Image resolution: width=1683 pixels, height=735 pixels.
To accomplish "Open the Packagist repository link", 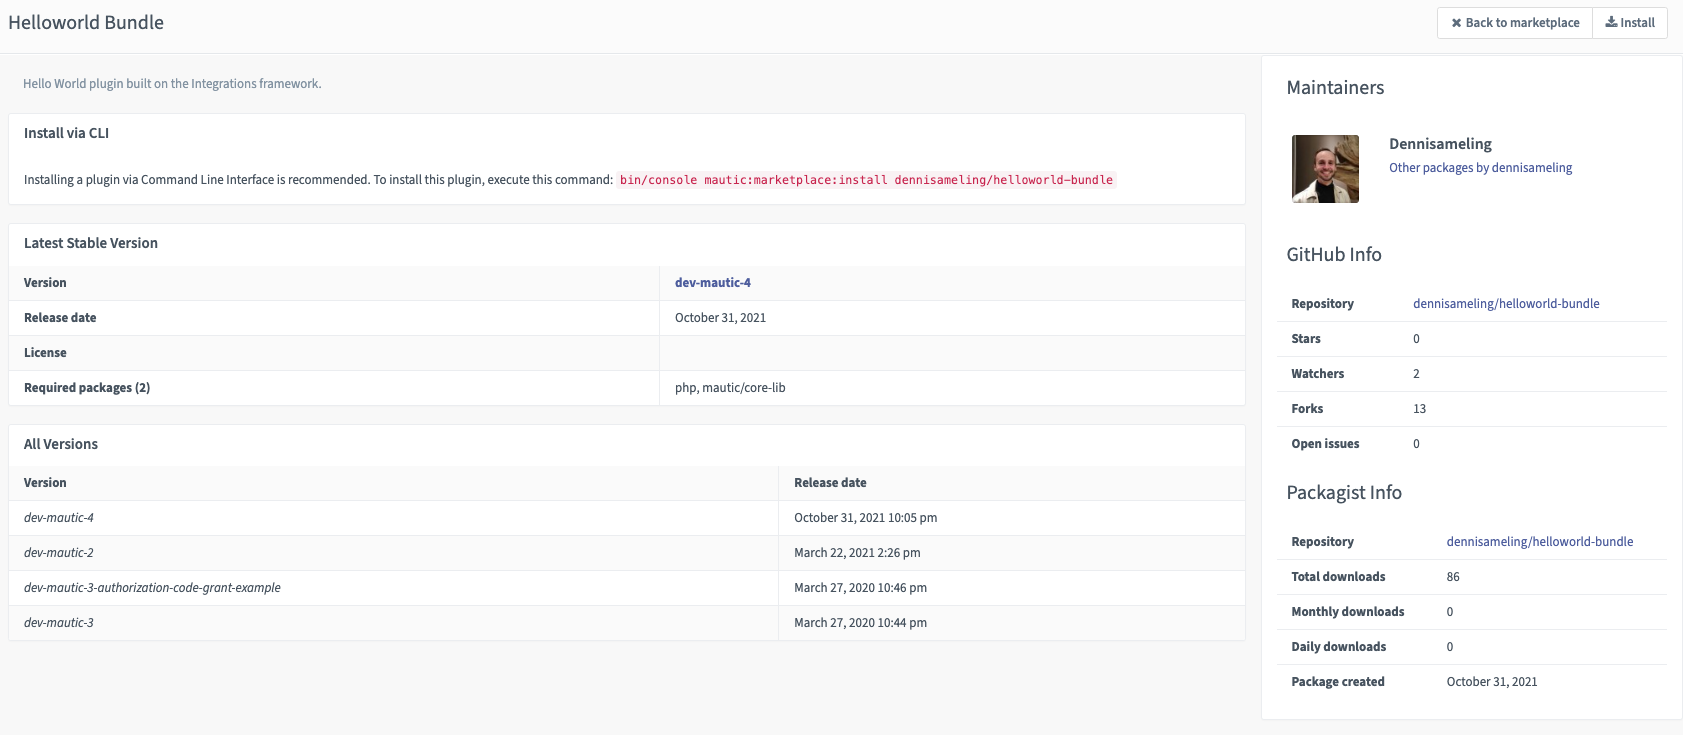I will pyautogui.click(x=1539, y=542).
